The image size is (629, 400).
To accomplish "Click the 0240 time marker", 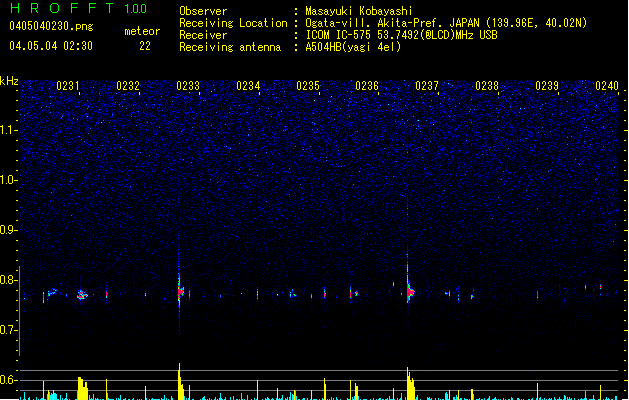I will pos(607,86).
